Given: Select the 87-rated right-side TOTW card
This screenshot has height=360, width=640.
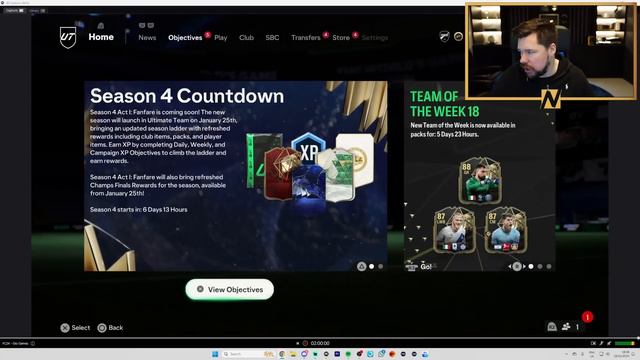Looking at the screenshot, I should tap(506, 230).
